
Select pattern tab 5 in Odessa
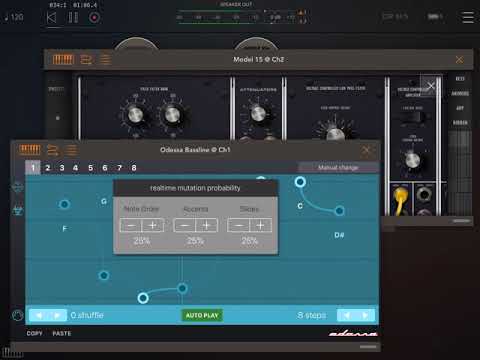[91, 168]
